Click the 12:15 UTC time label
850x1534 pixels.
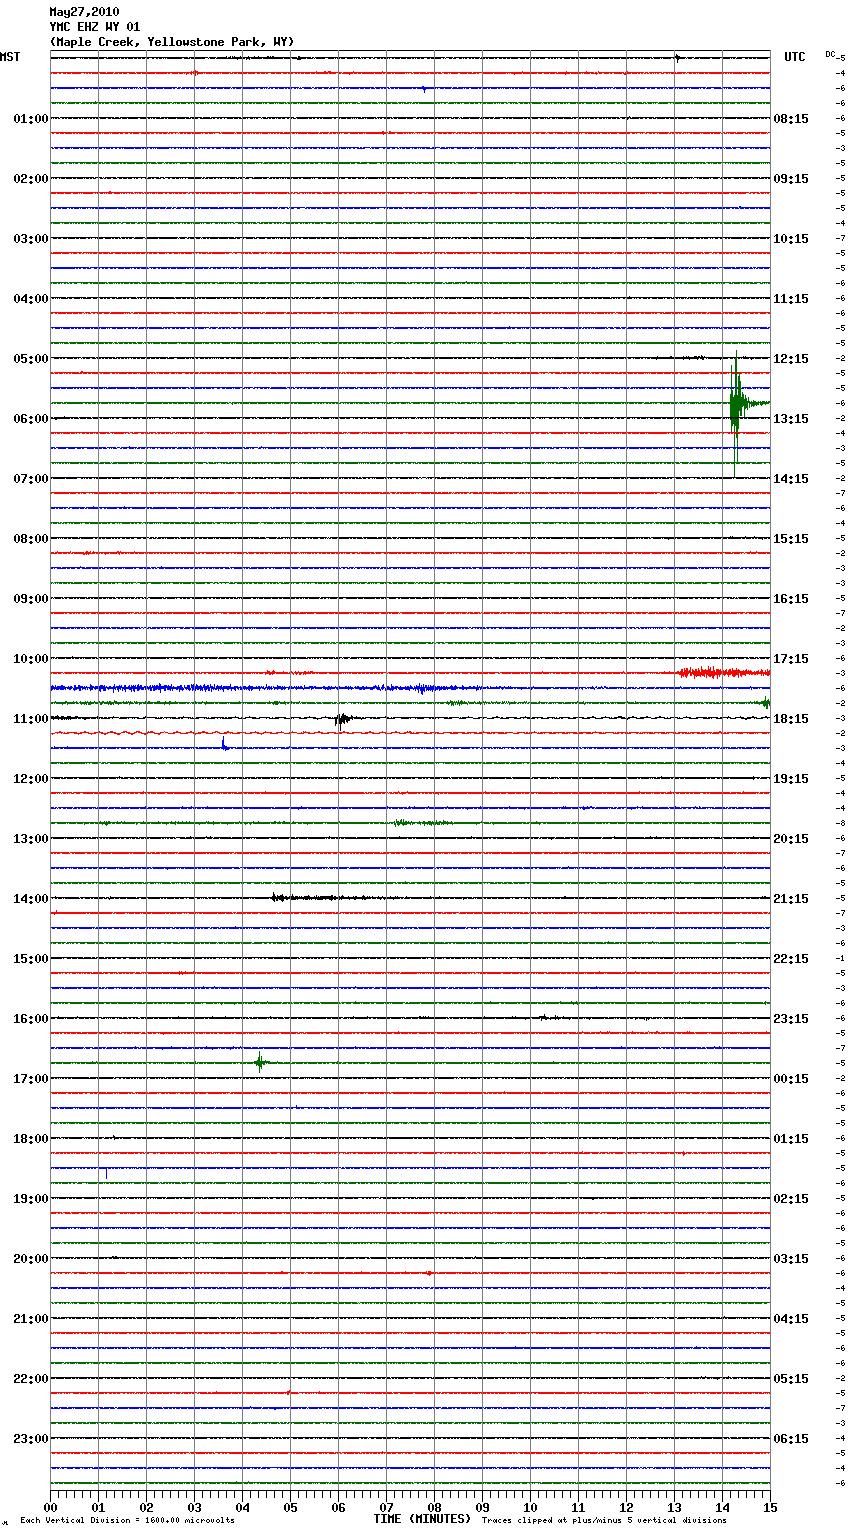coord(791,359)
